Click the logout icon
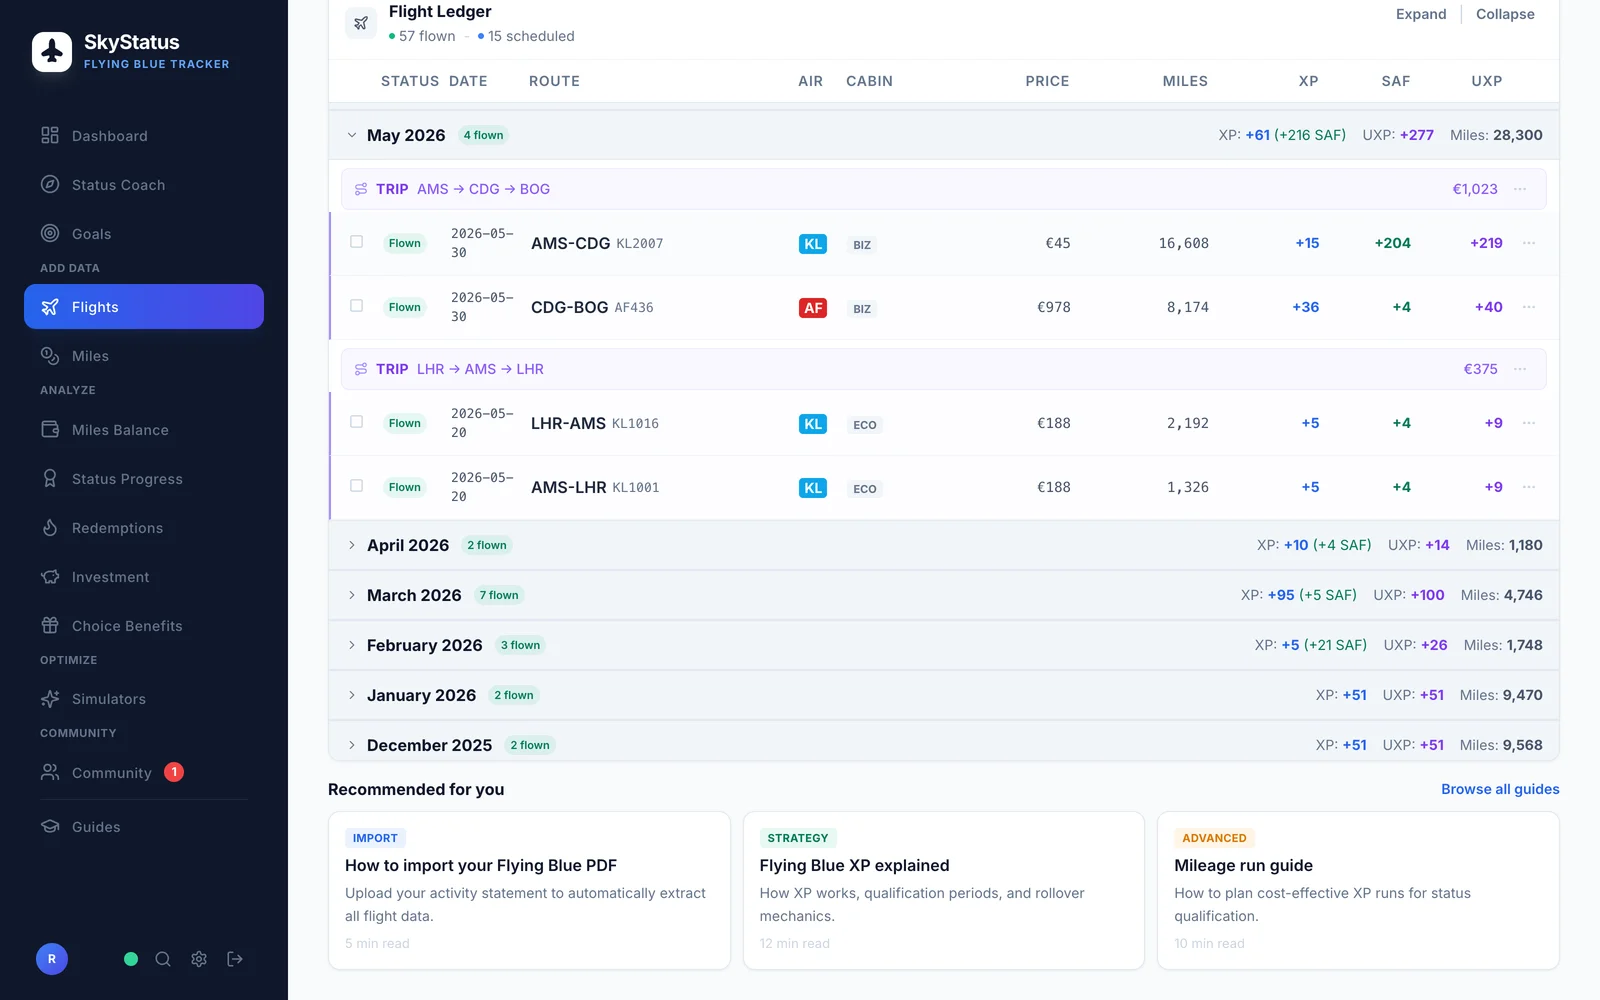Screen dimensions: 1600x1000 [235, 959]
